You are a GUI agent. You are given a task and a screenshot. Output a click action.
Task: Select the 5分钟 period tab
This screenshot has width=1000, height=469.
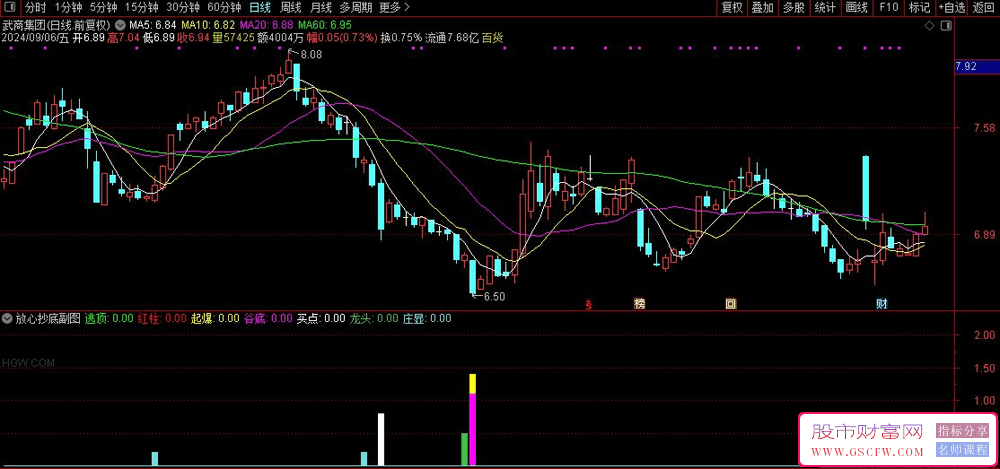[103, 8]
